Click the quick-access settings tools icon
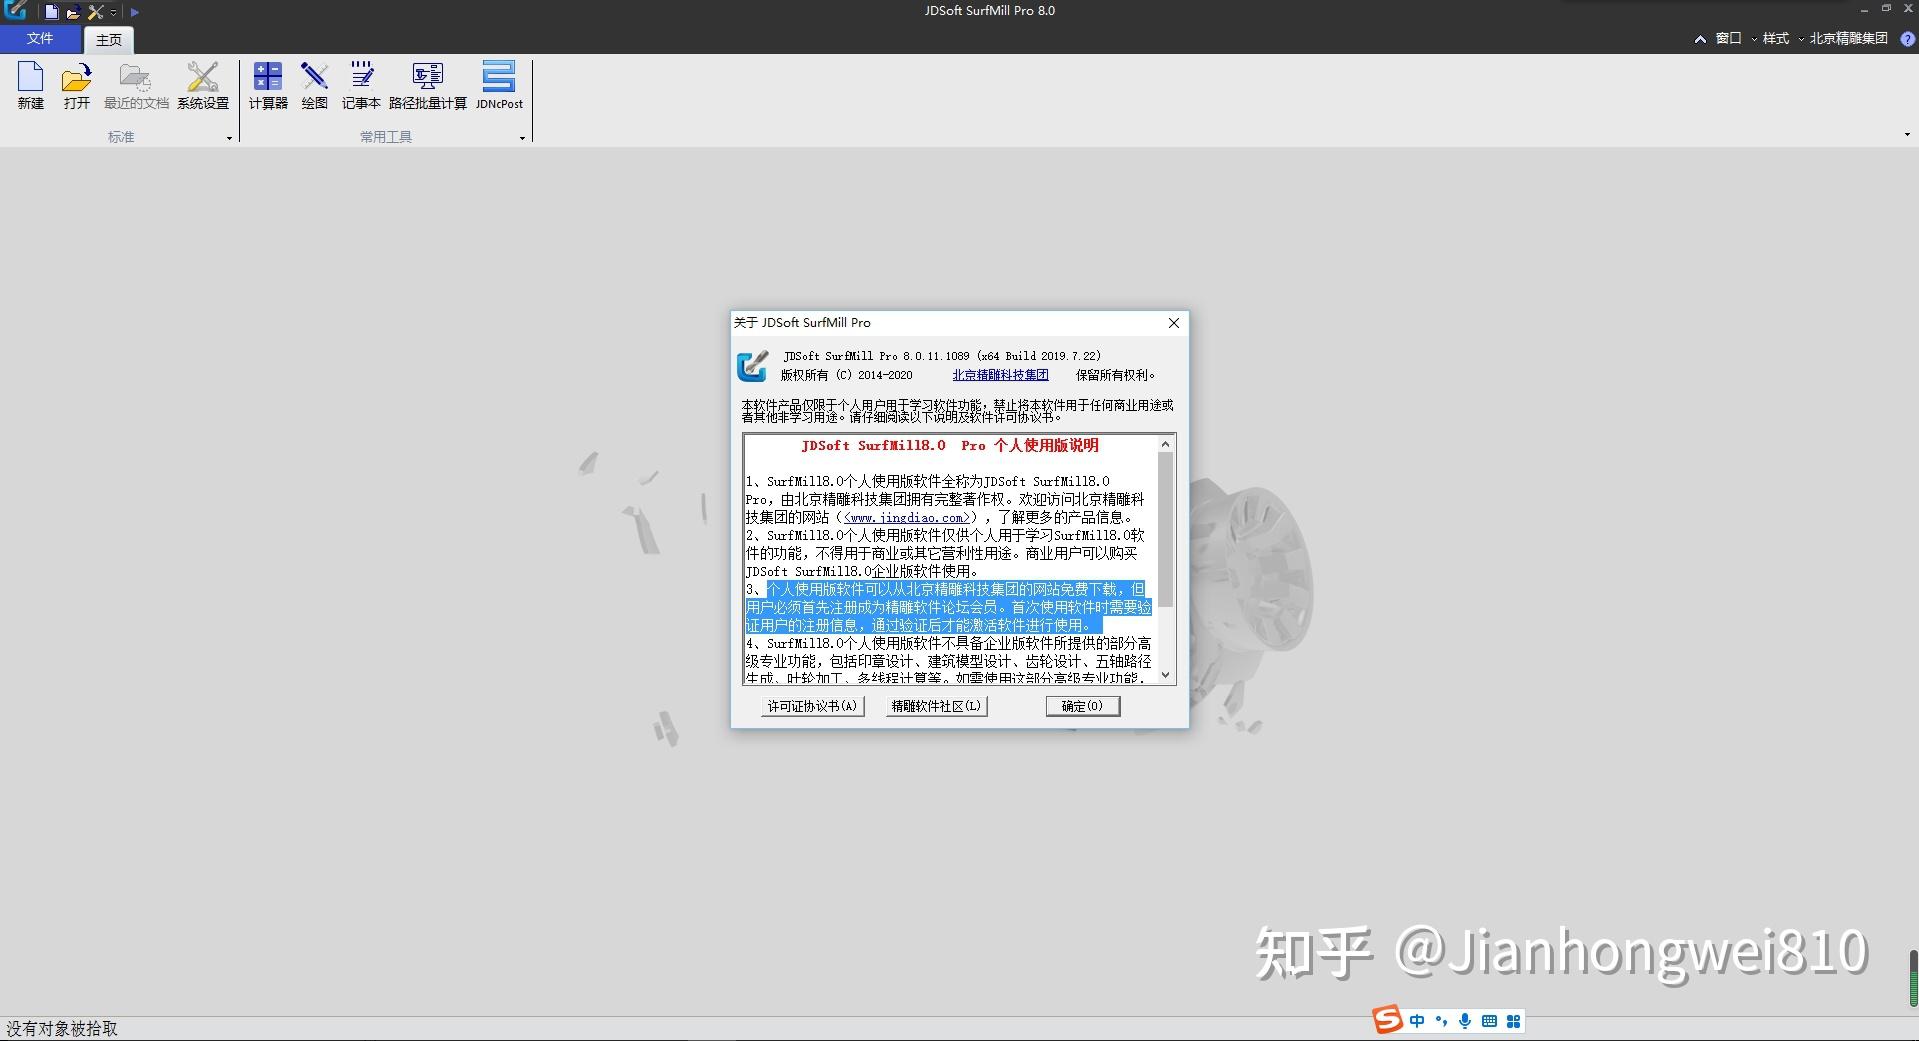Screen dimensions: 1919x1041 [96, 12]
